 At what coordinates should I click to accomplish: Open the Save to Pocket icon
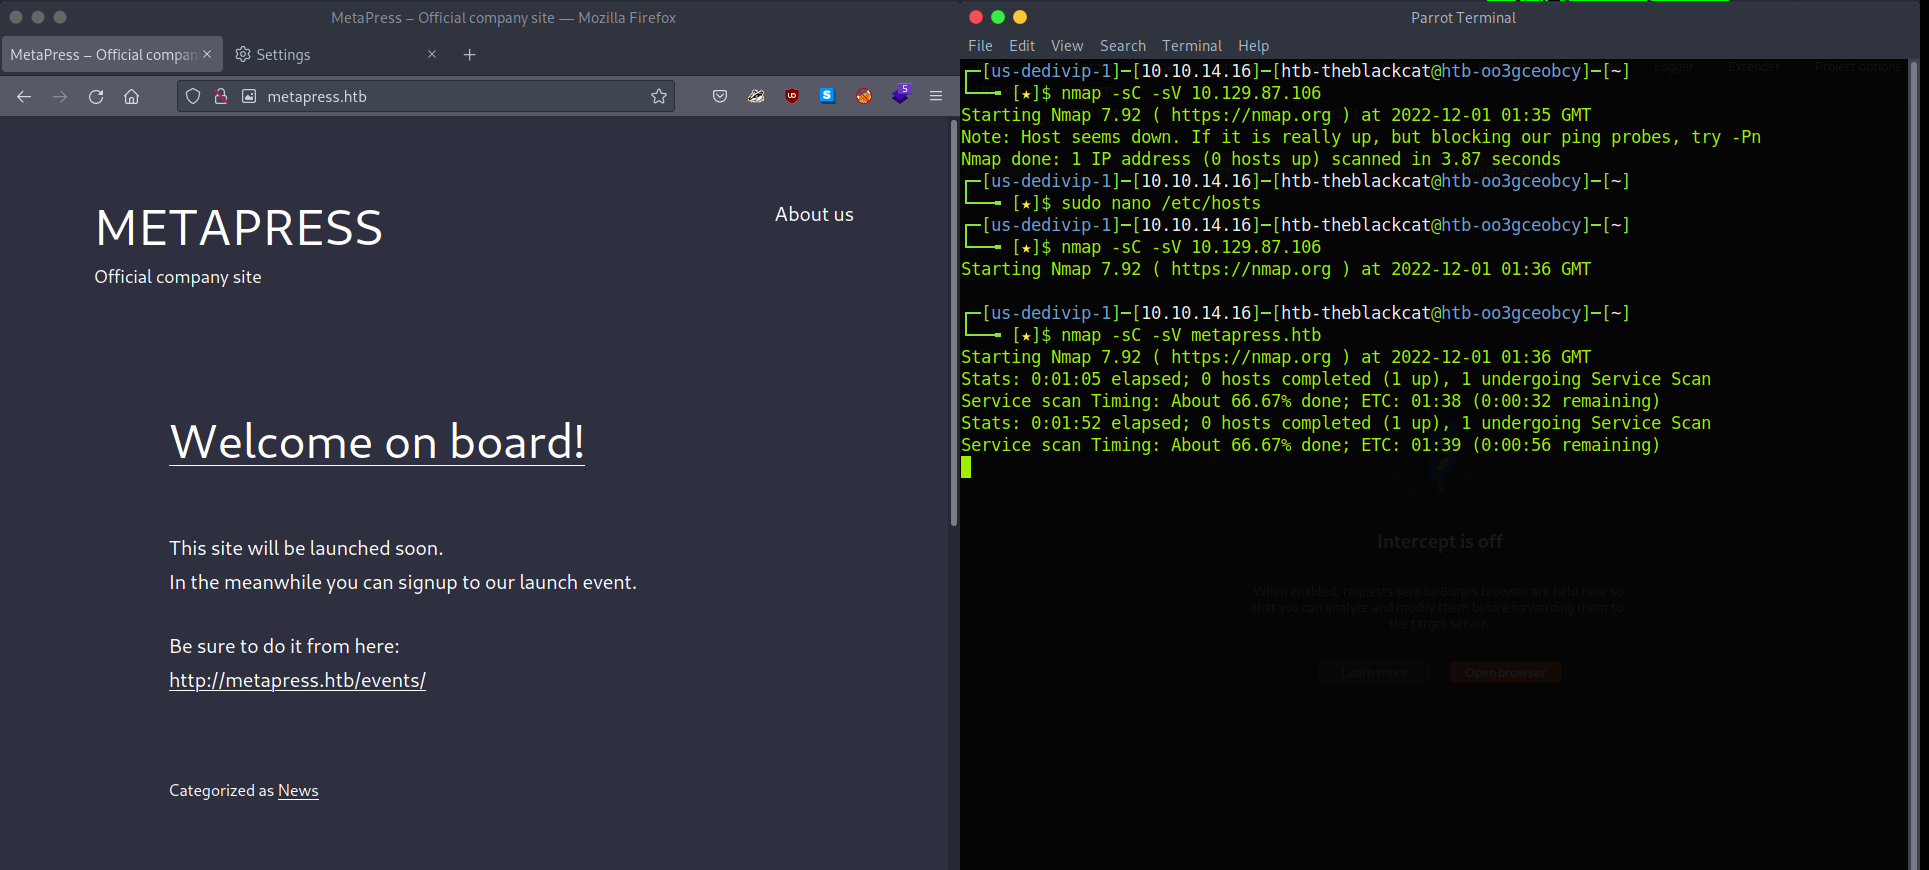click(720, 96)
